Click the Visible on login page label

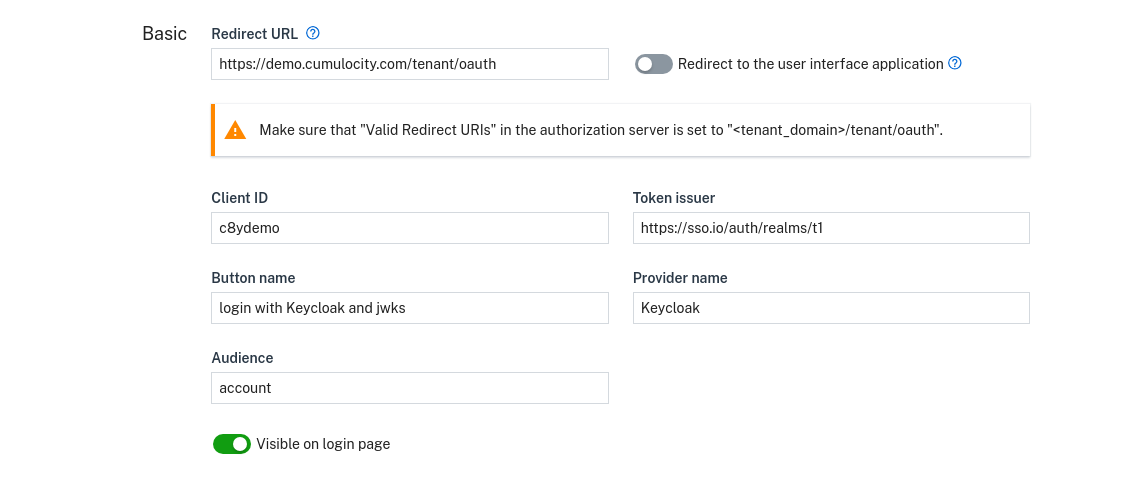[323, 444]
